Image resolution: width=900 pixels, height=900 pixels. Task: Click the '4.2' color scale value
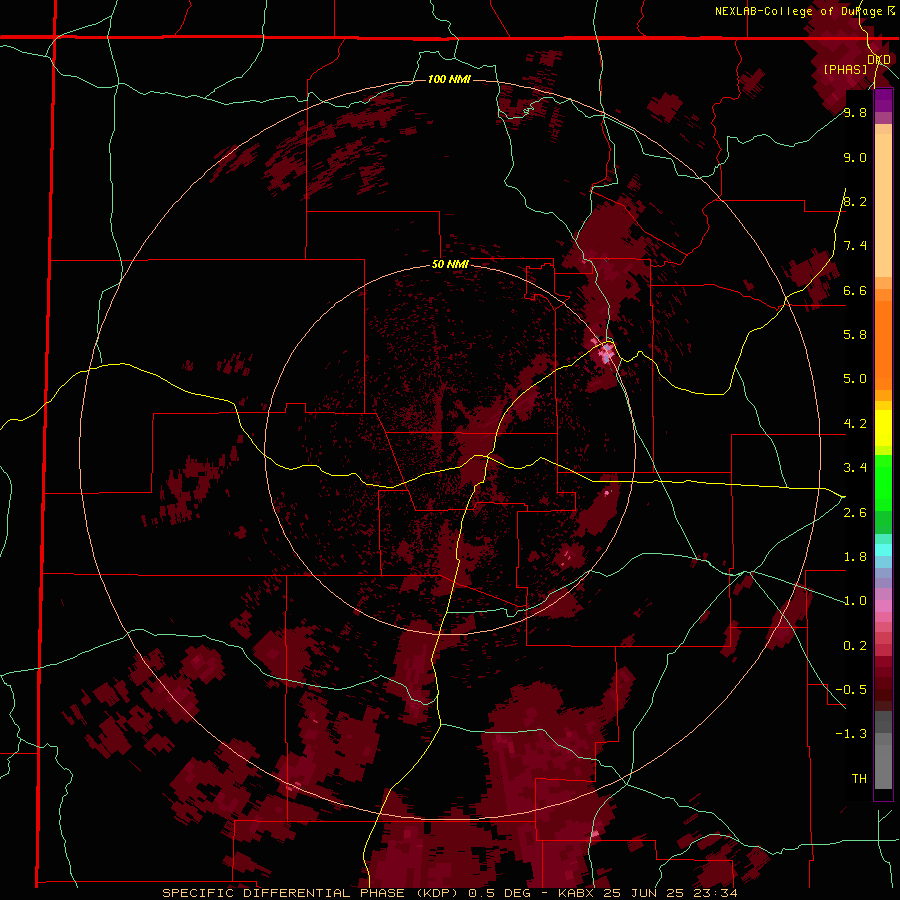tap(855, 424)
